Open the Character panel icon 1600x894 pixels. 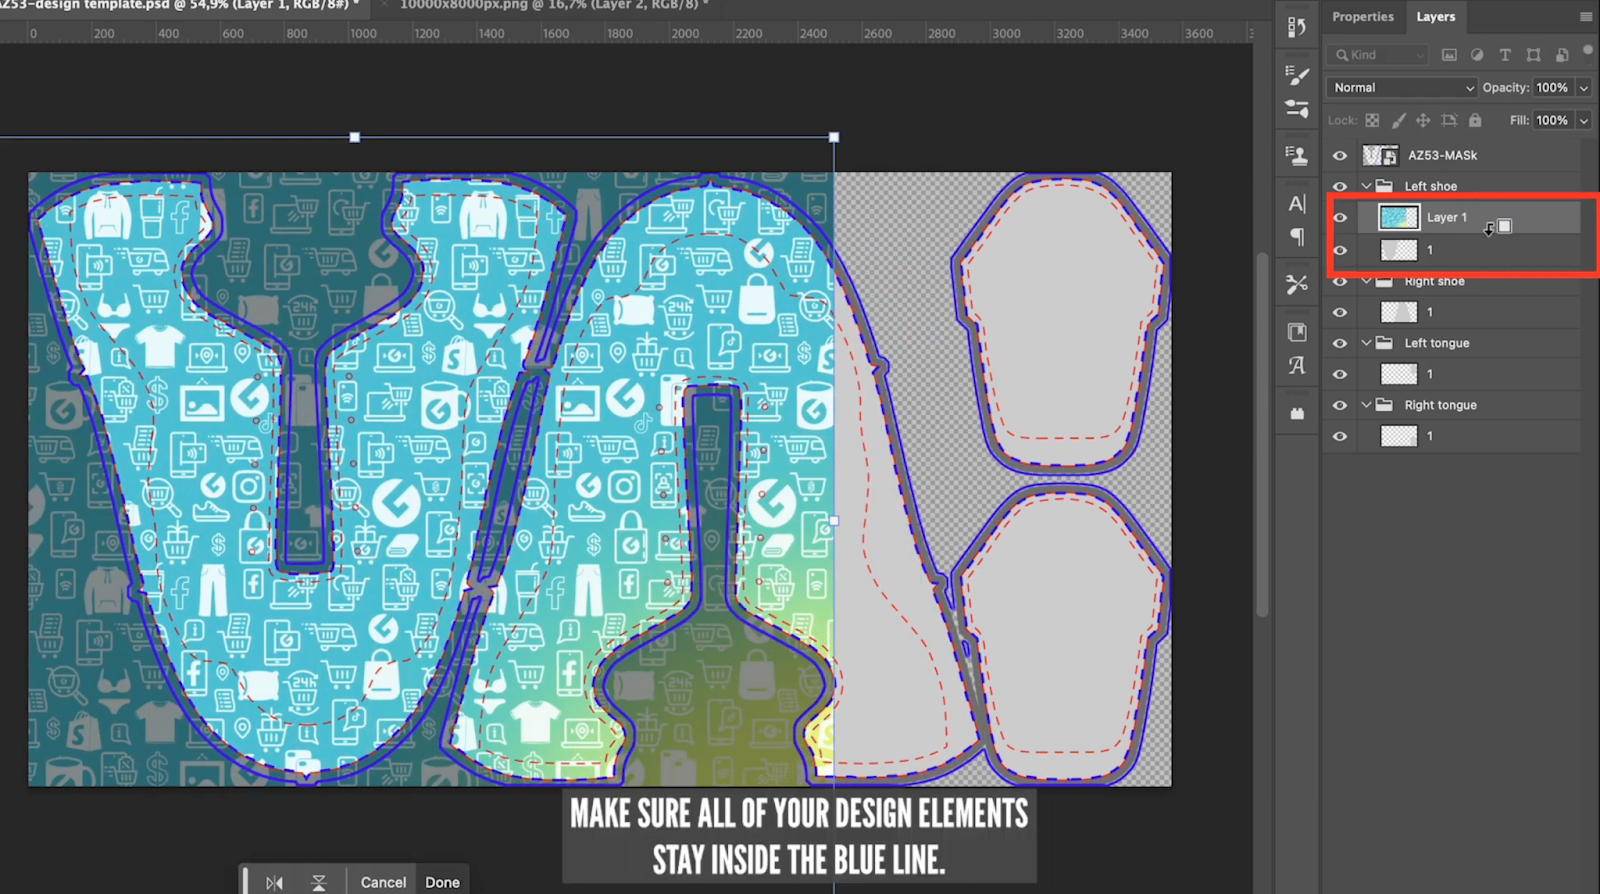coord(1297,203)
